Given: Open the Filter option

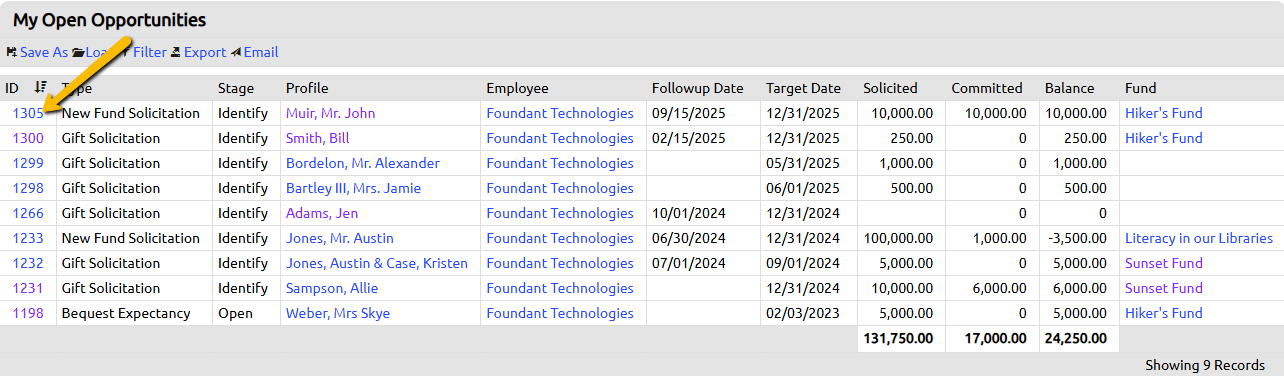Looking at the screenshot, I should click(149, 52).
